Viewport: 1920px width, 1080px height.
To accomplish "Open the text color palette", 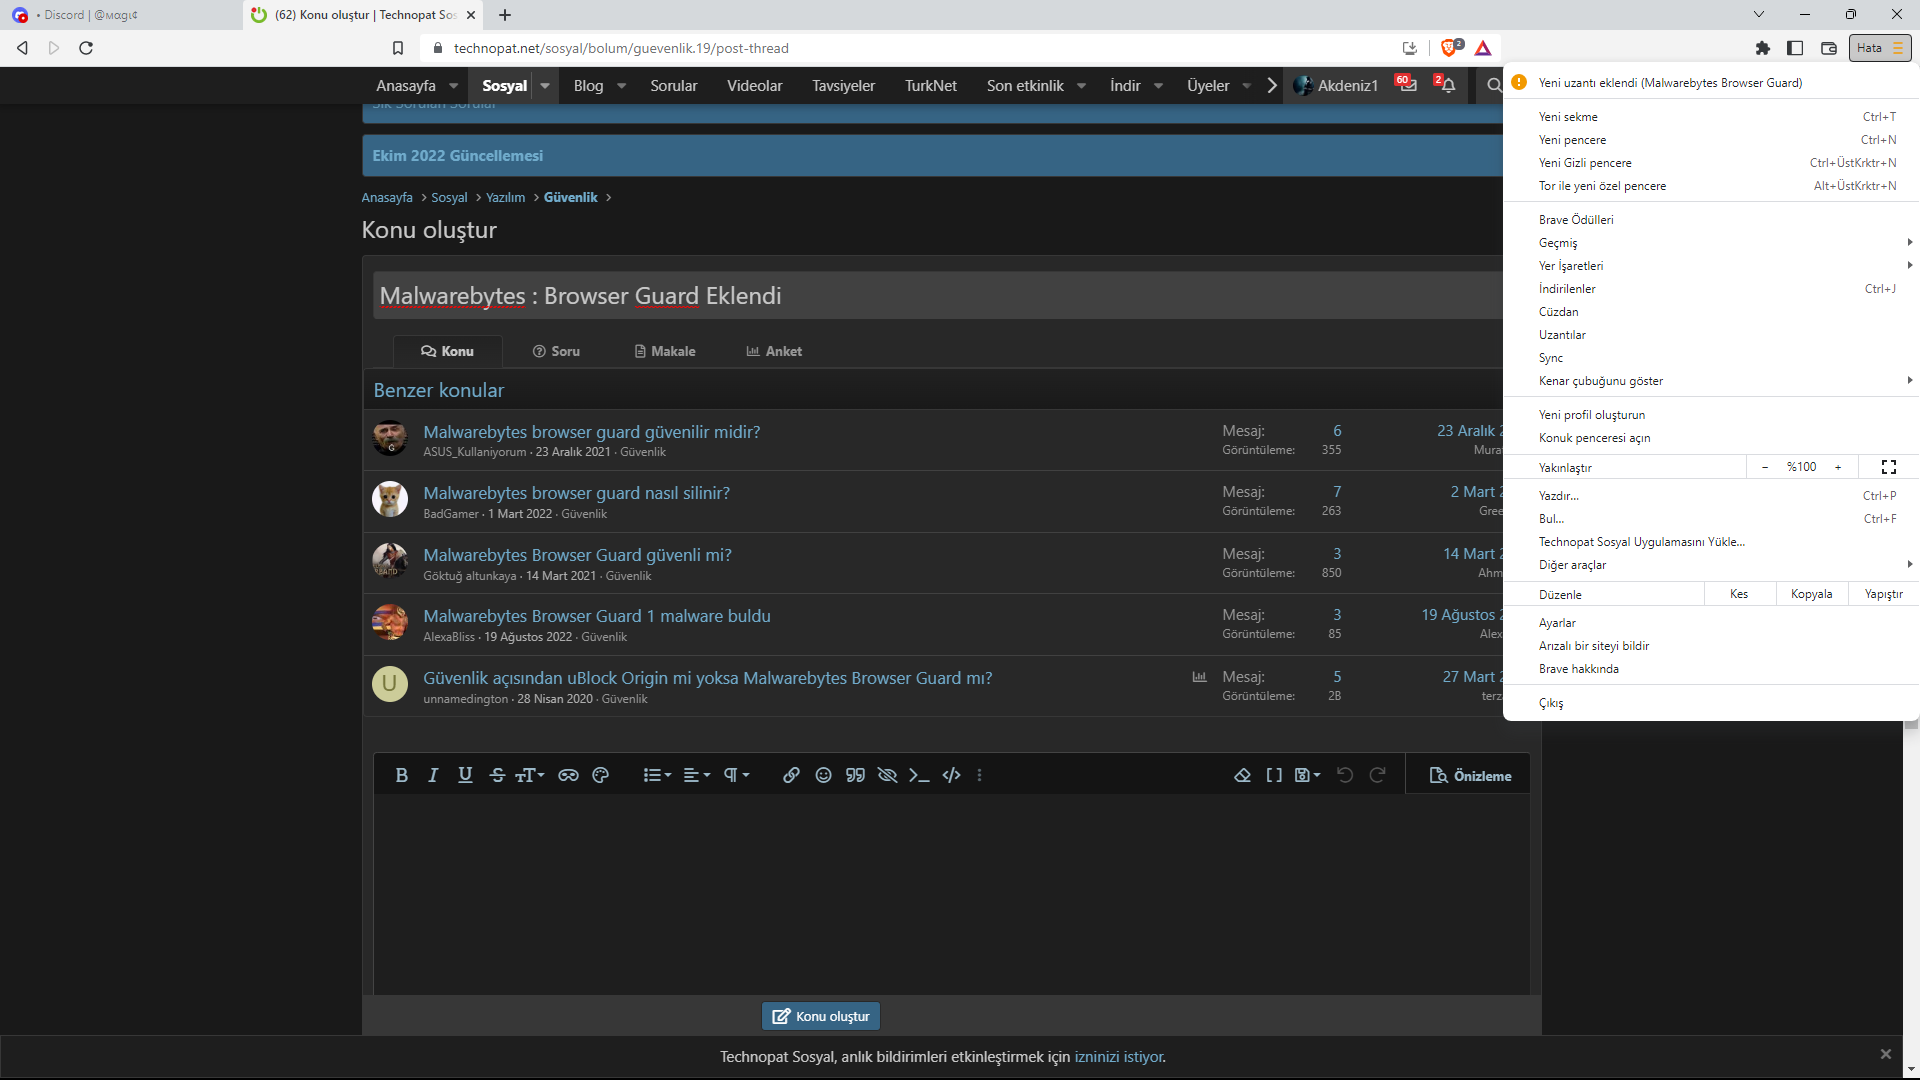I will (600, 775).
